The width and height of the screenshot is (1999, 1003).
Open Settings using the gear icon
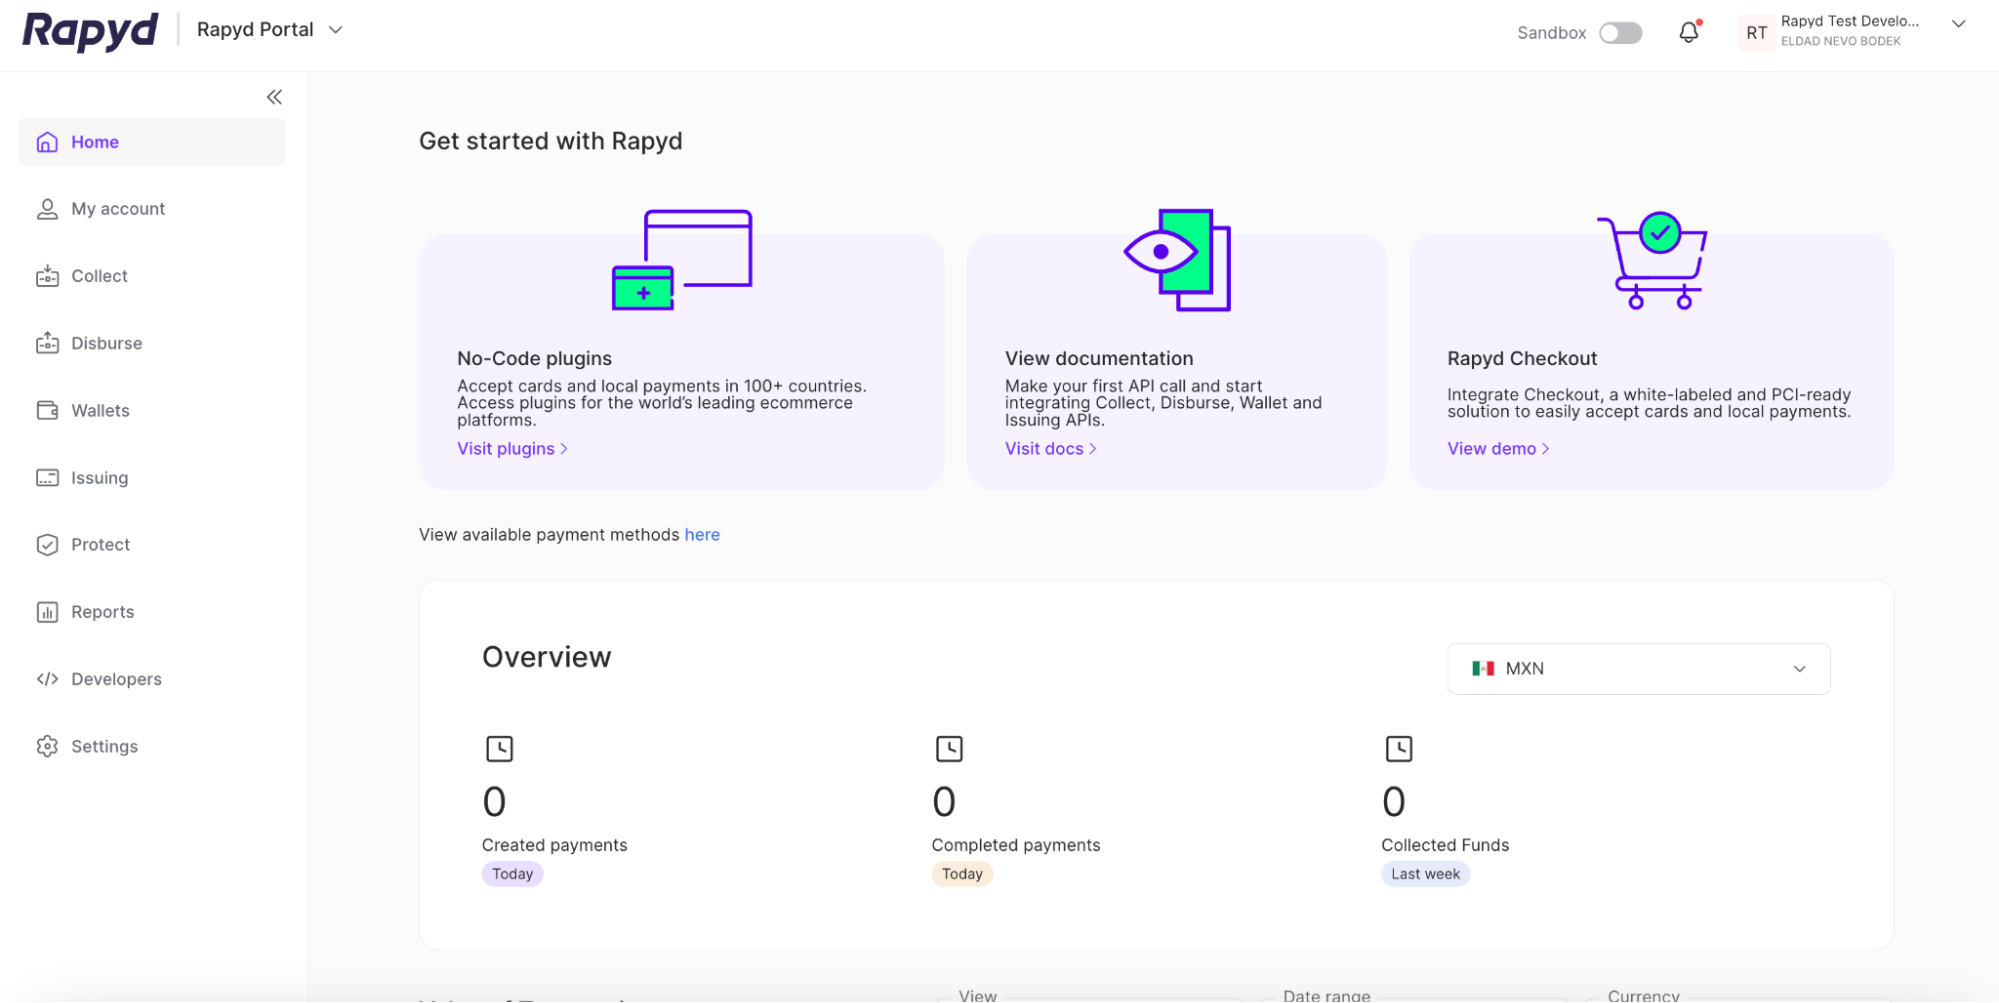47,746
